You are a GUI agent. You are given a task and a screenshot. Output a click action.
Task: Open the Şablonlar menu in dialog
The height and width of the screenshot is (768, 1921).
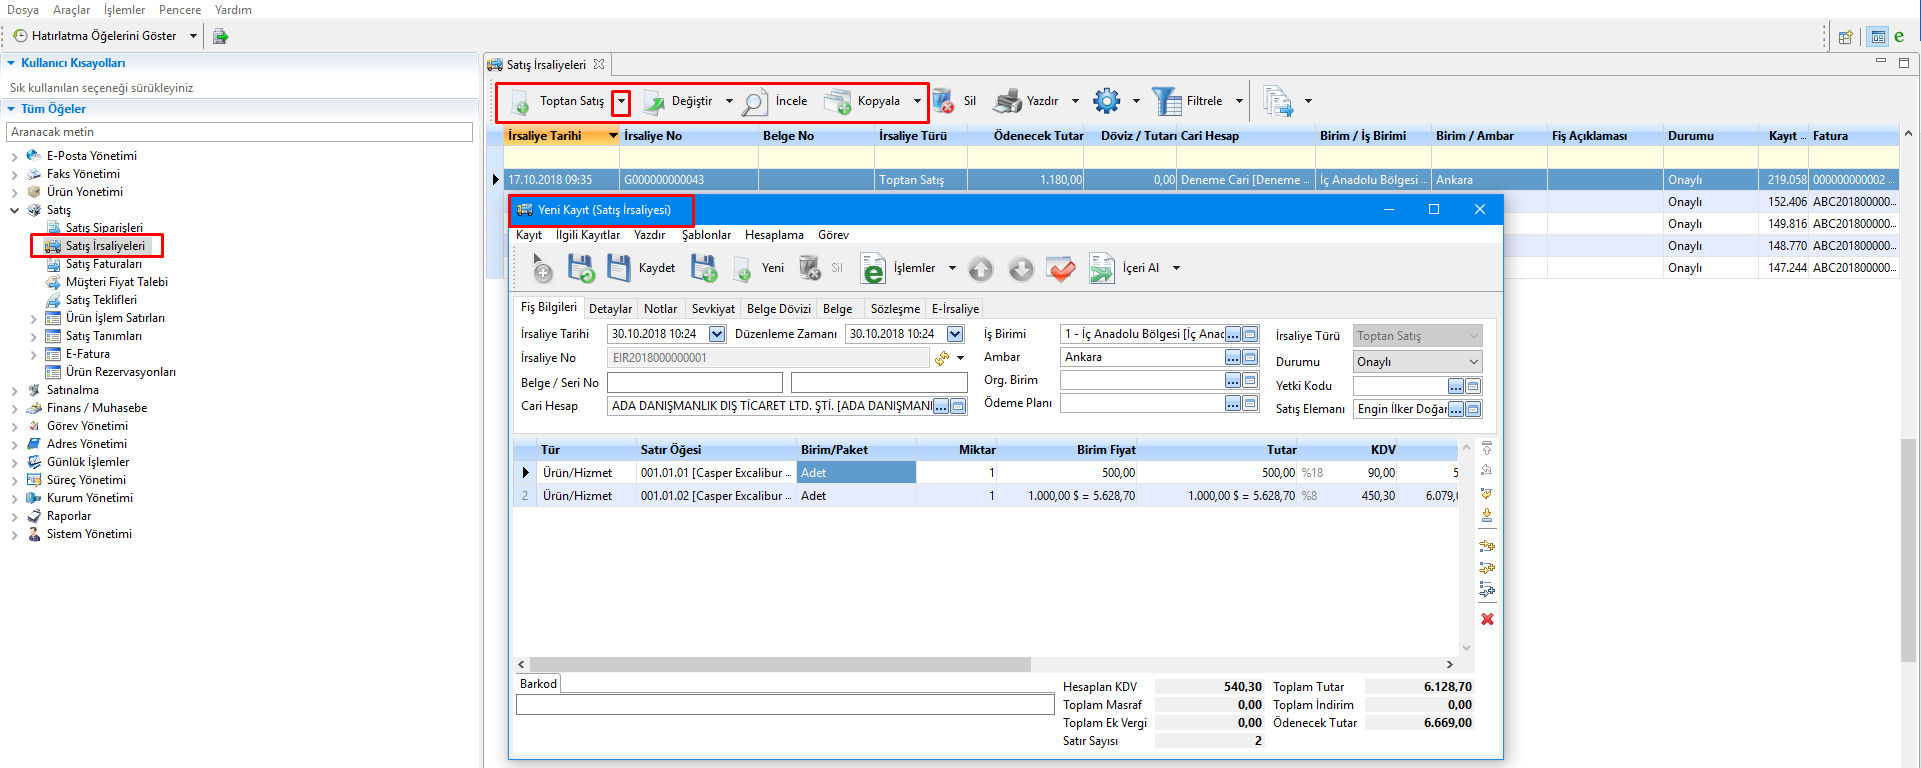(x=706, y=235)
